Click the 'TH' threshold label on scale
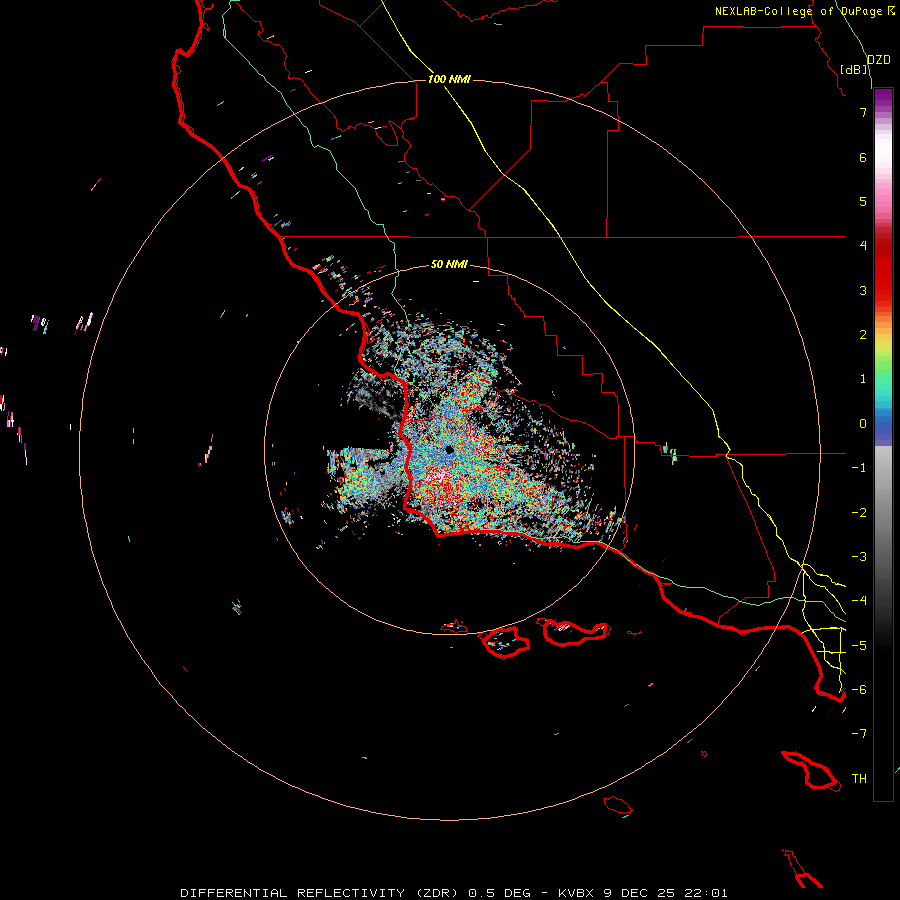Image resolution: width=900 pixels, height=900 pixels. [859, 779]
